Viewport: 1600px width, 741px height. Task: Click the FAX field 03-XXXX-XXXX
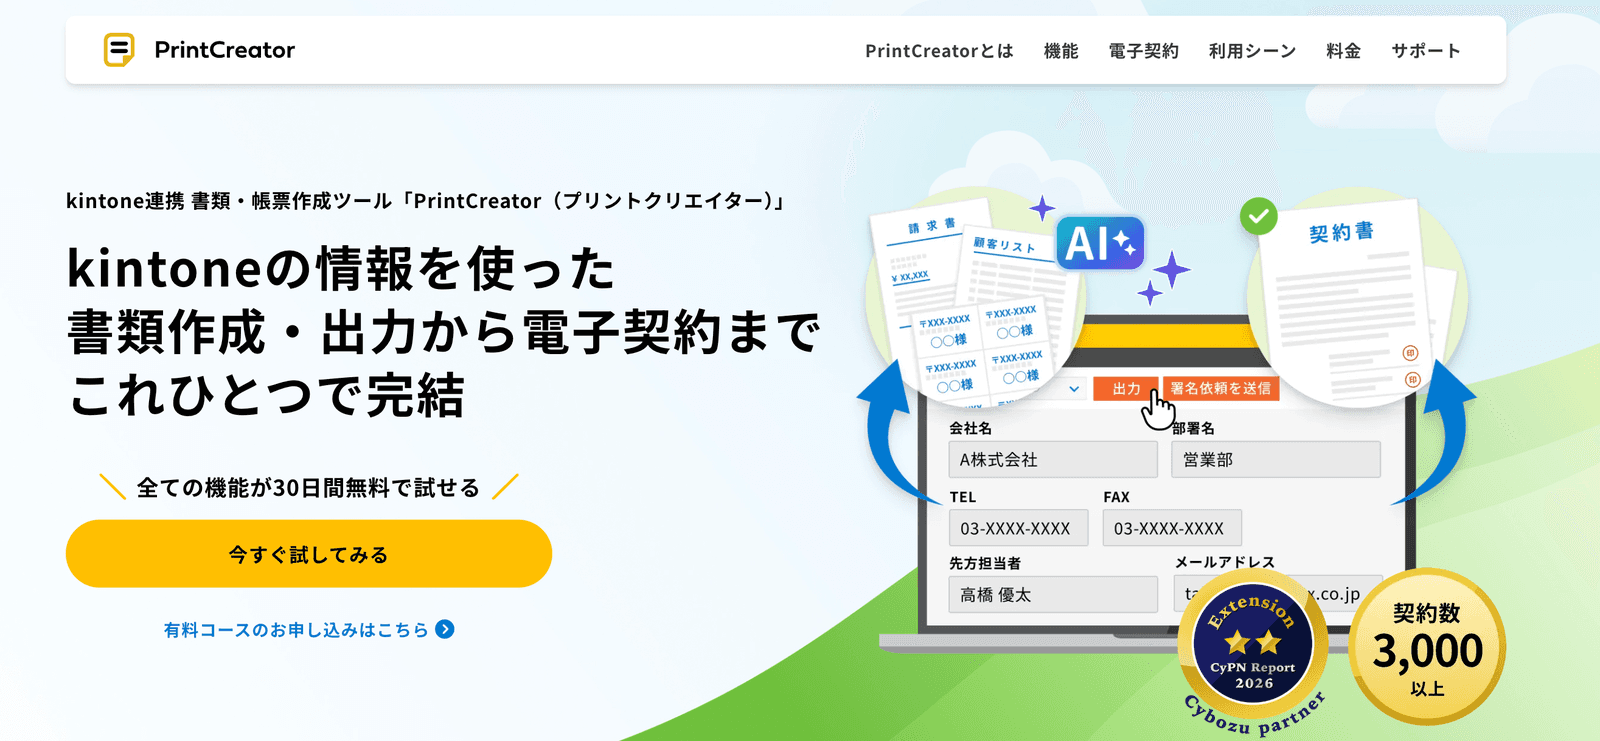coord(1172,528)
